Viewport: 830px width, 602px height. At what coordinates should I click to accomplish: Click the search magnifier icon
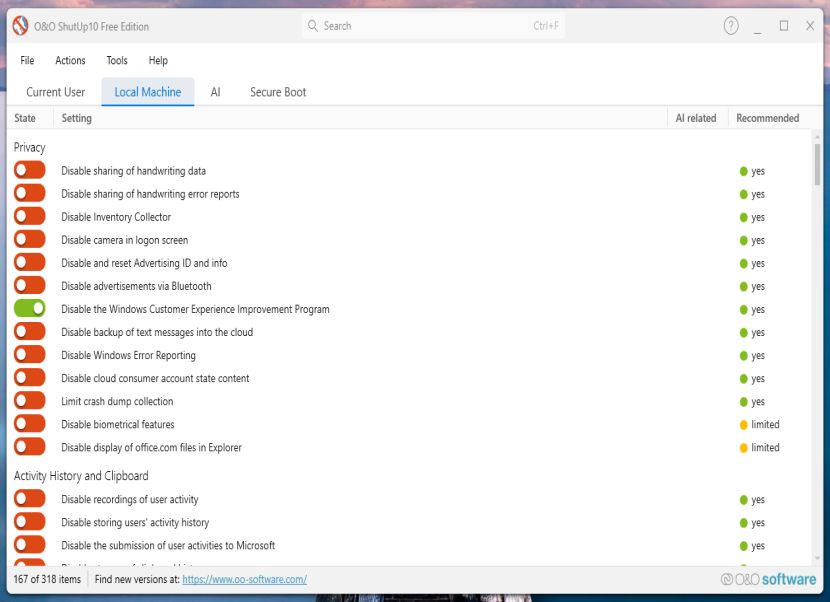click(x=313, y=25)
